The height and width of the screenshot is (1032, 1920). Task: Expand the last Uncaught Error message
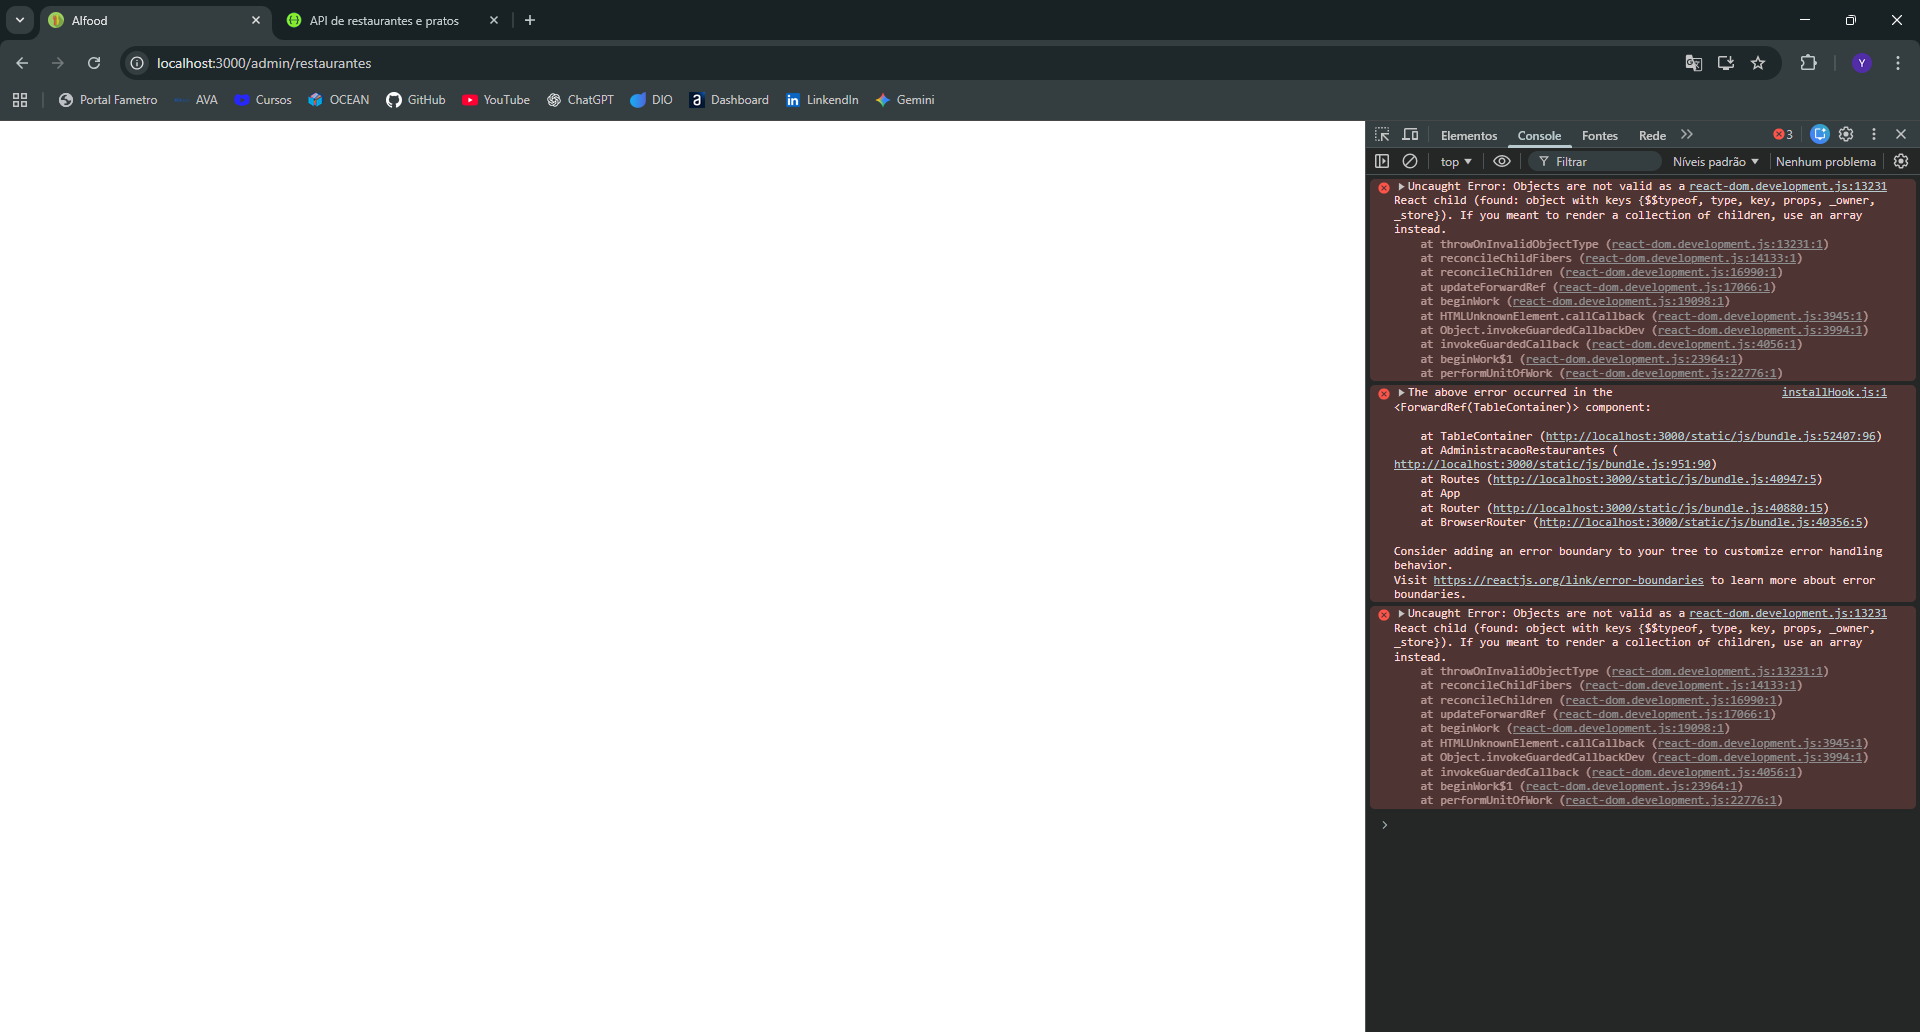point(1402,614)
